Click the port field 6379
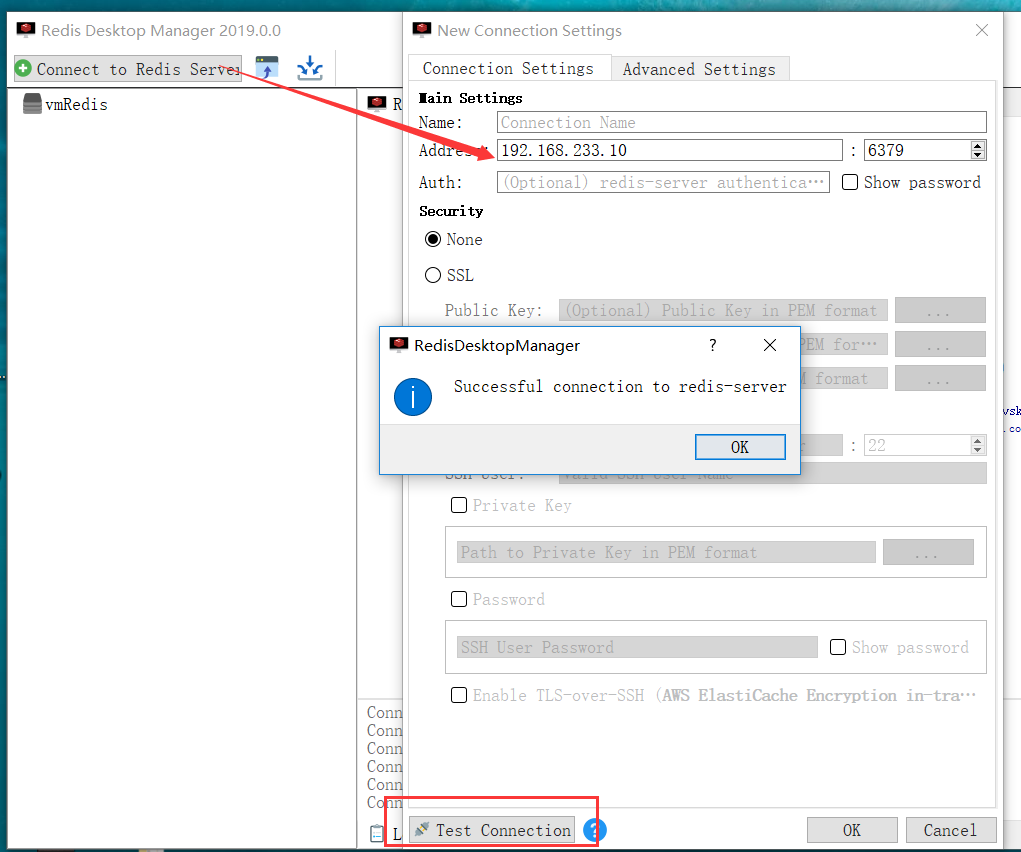This screenshot has height=852, width=1021. click(x=917, y=150)
